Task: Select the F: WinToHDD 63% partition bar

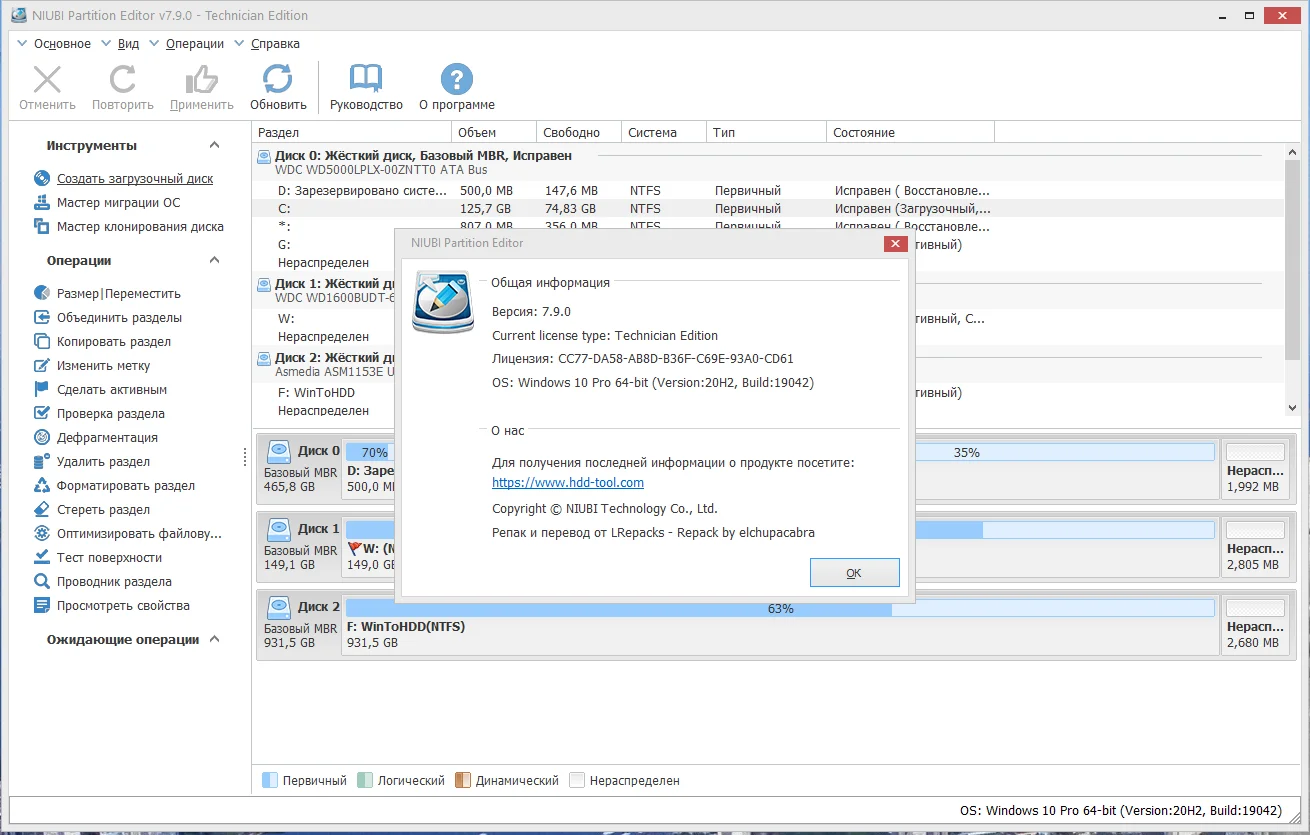Action: [780, 608]
